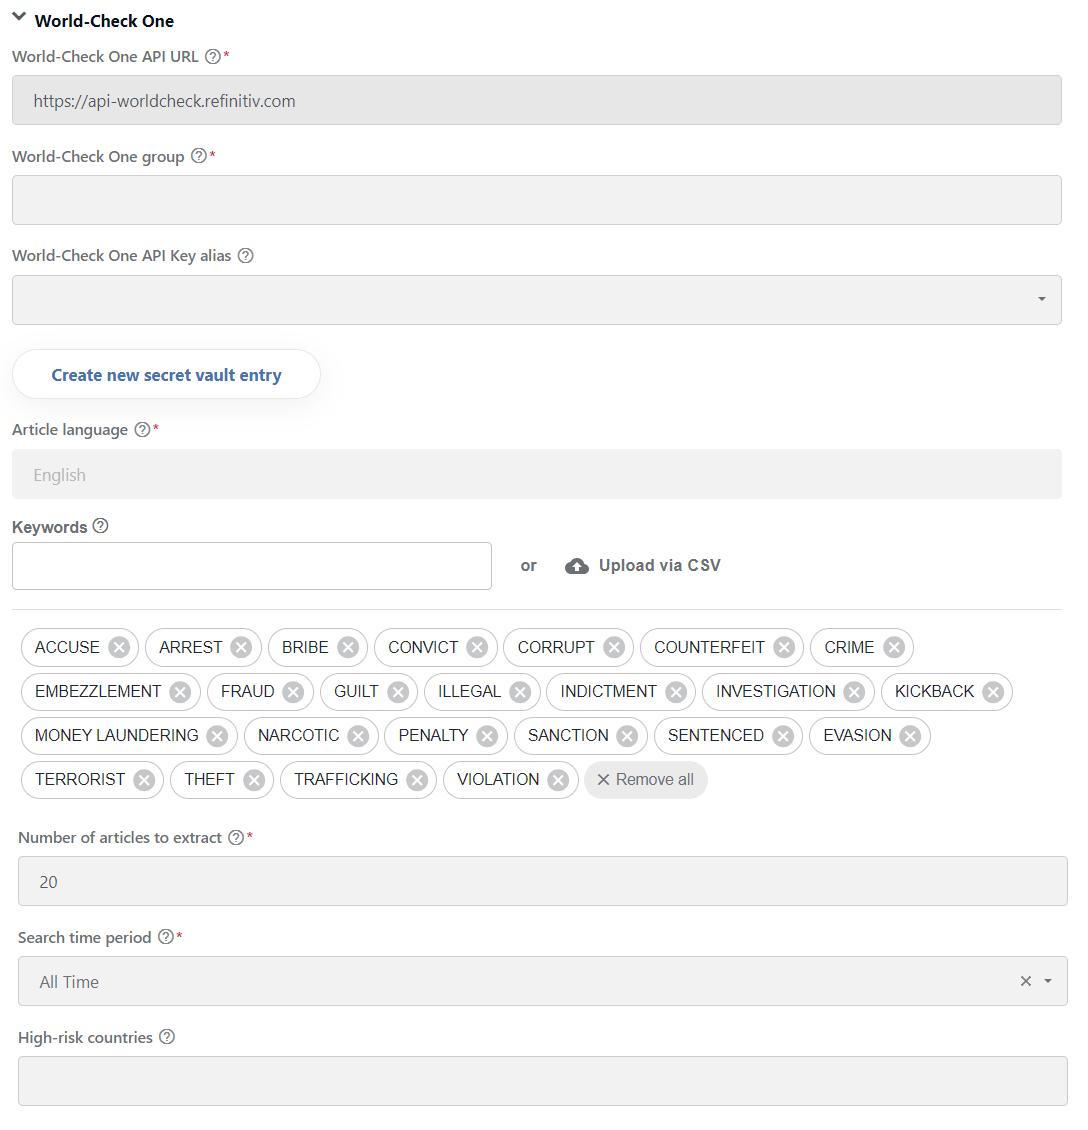The width and height of the screenshot is (1088, 1130).
Task: Open the API Key alias dropdown
Action: (537, 300)
